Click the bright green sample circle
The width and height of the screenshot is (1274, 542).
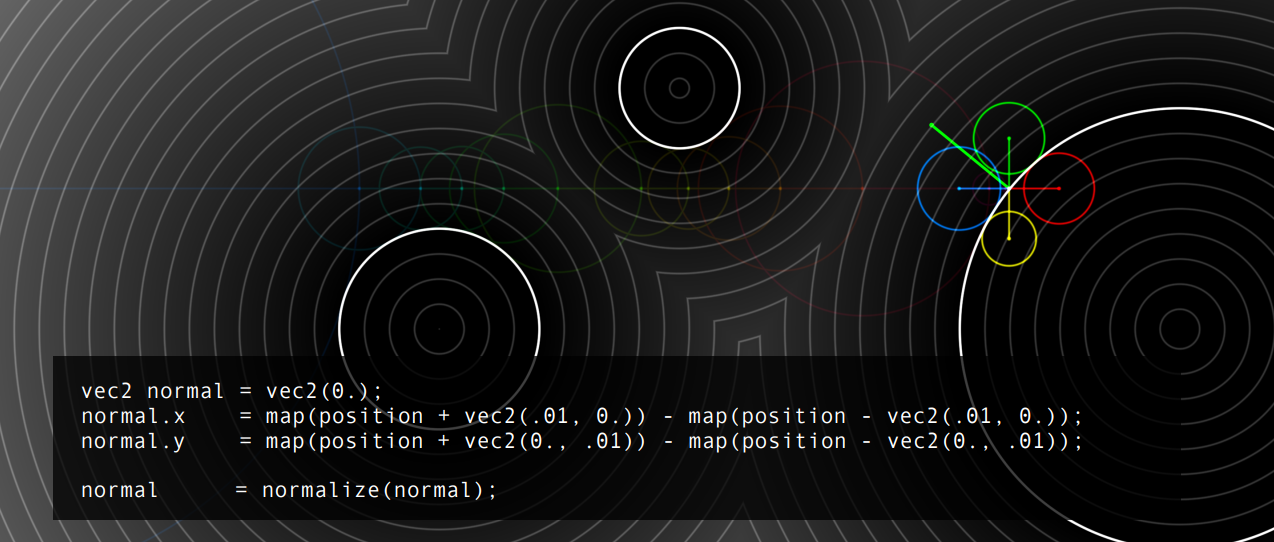click(1009, 137)
